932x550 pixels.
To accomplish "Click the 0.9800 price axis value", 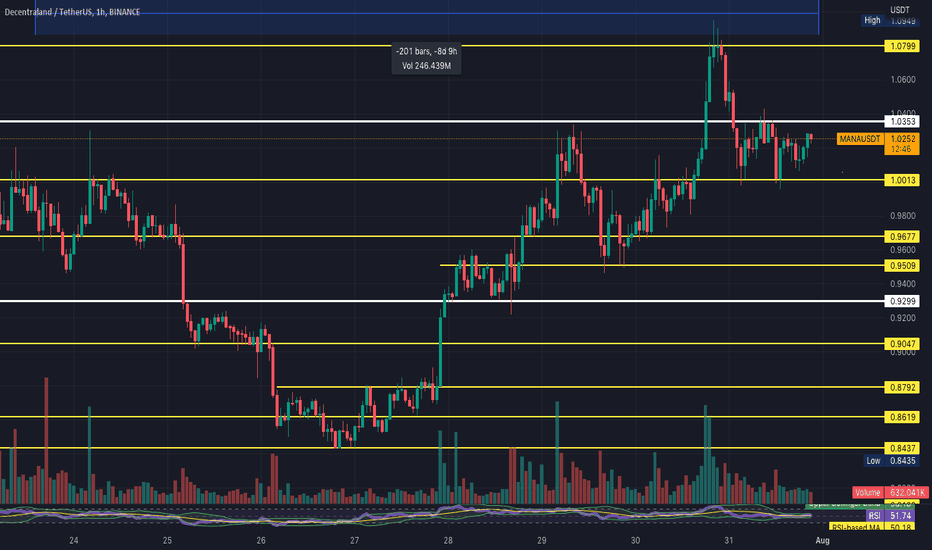I will 902,216.
